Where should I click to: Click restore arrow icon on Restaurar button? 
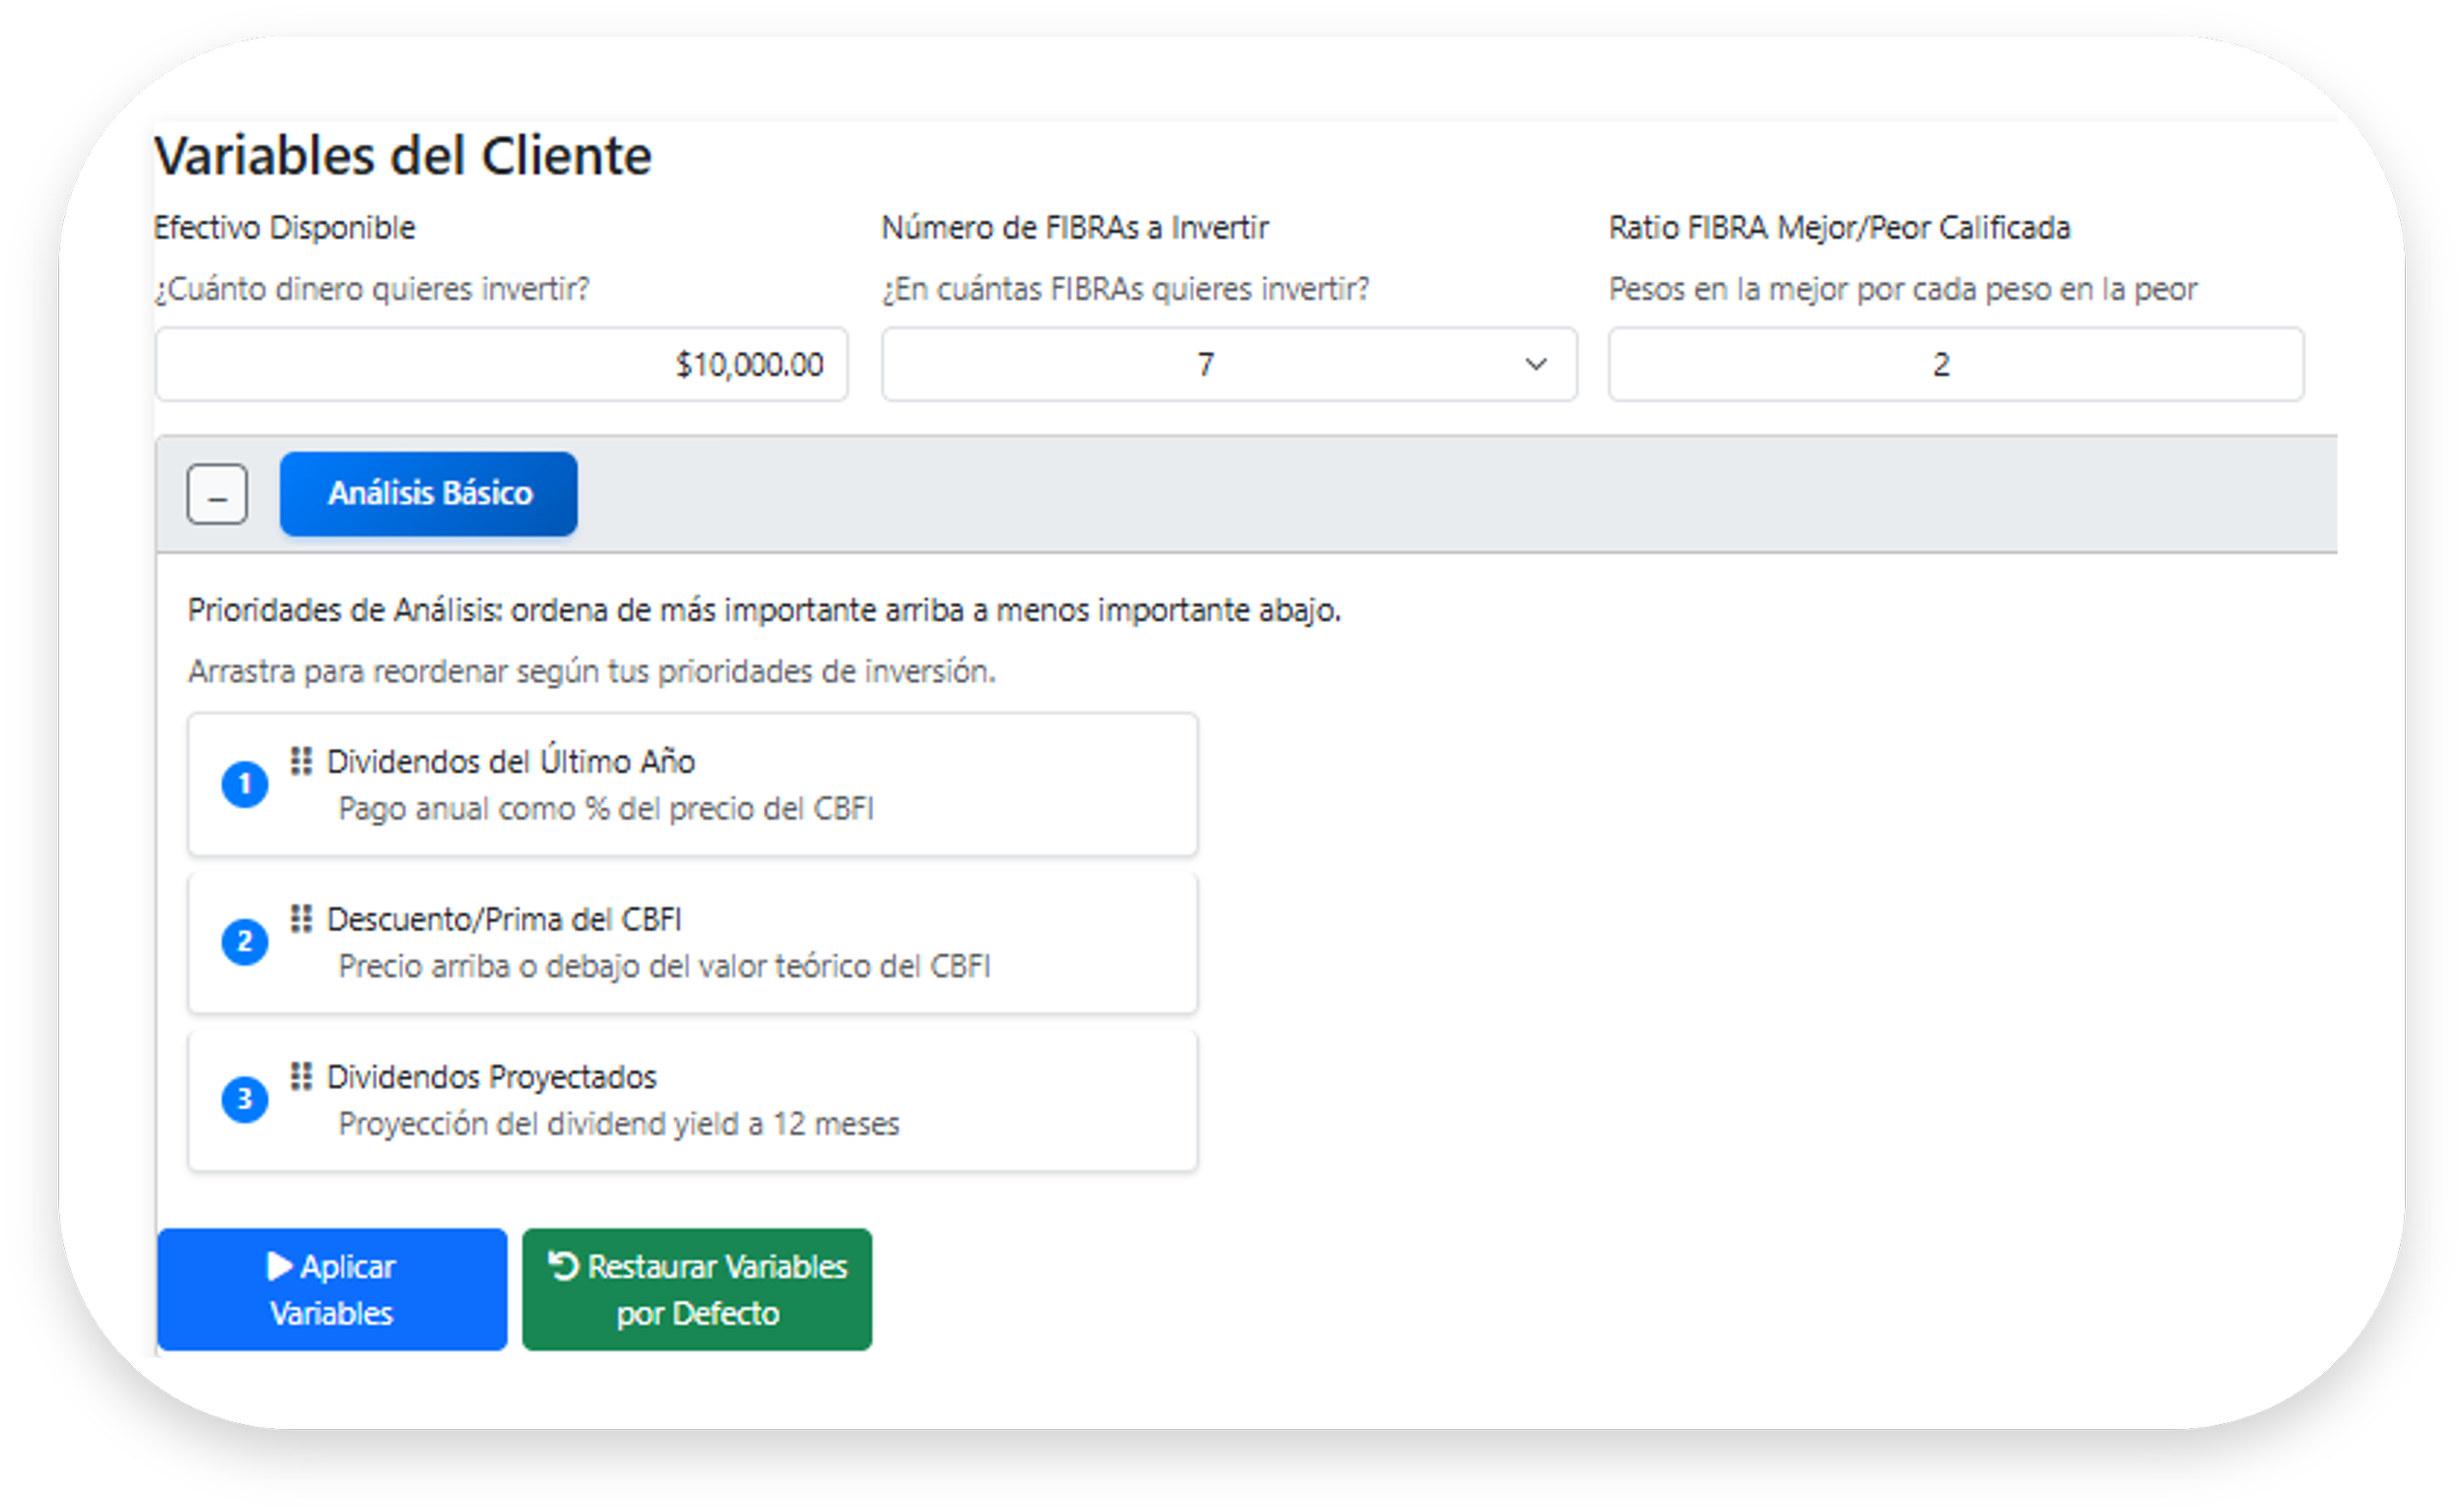(564, 1266)
